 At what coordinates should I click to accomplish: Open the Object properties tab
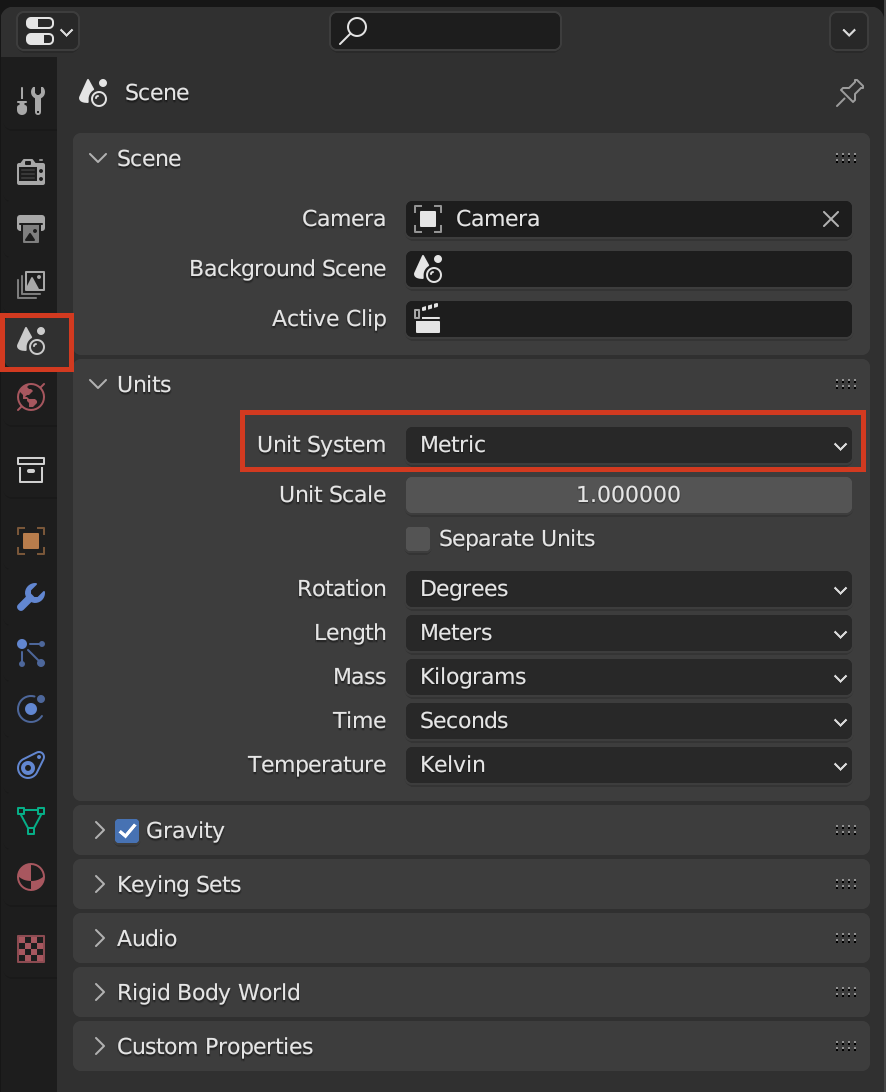[x=31, y=541]
